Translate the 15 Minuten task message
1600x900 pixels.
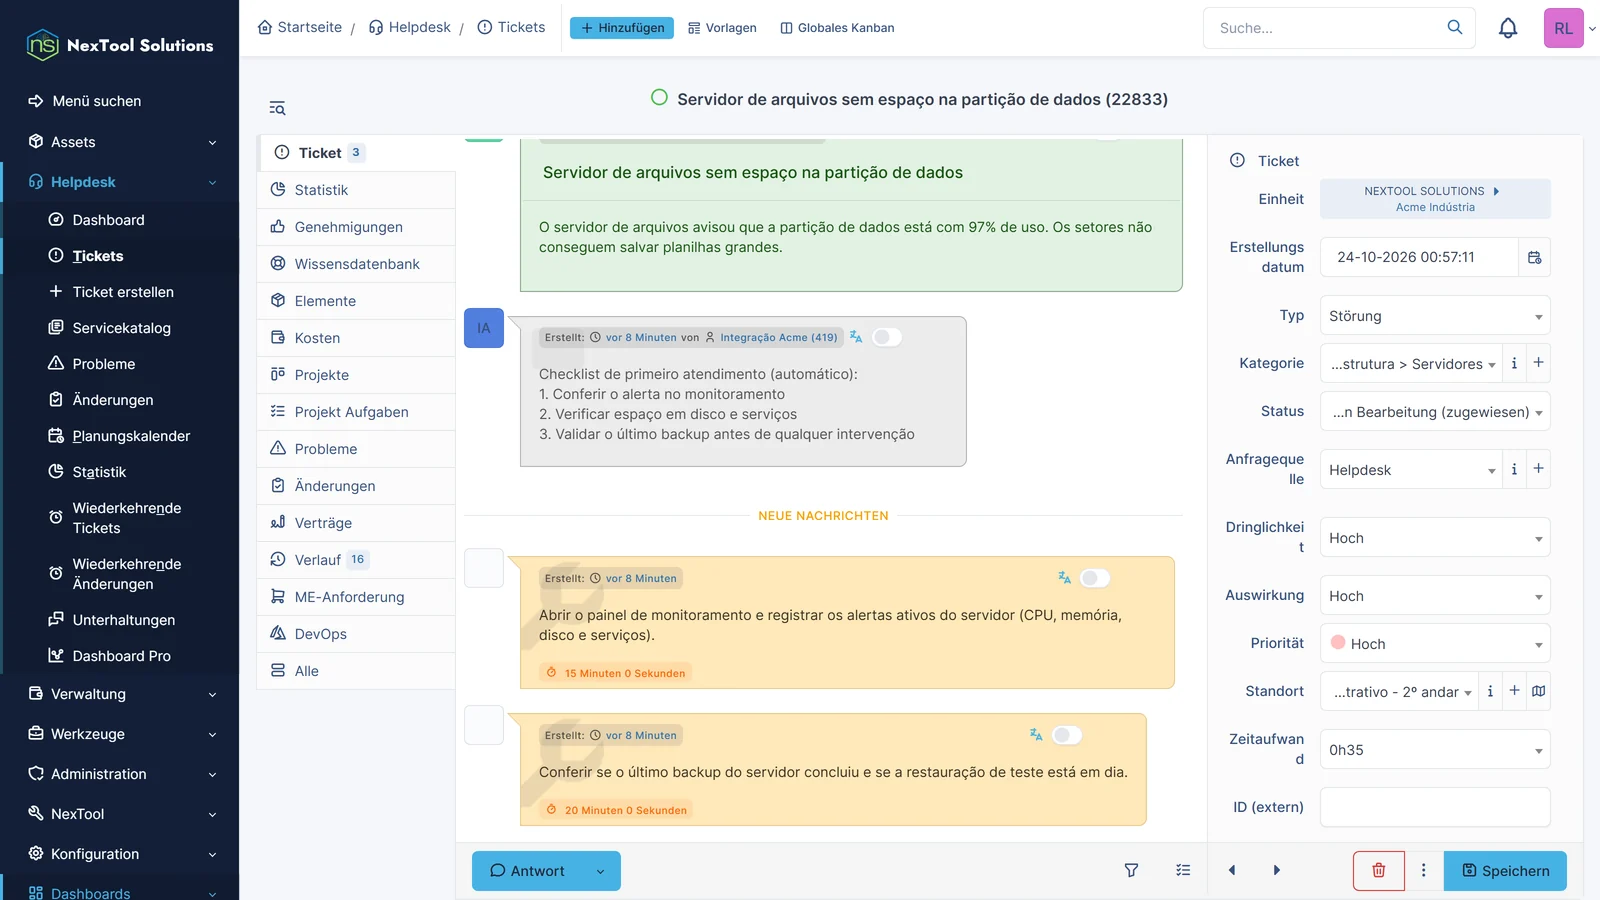pyautogui.click(x=1064, y=578)
